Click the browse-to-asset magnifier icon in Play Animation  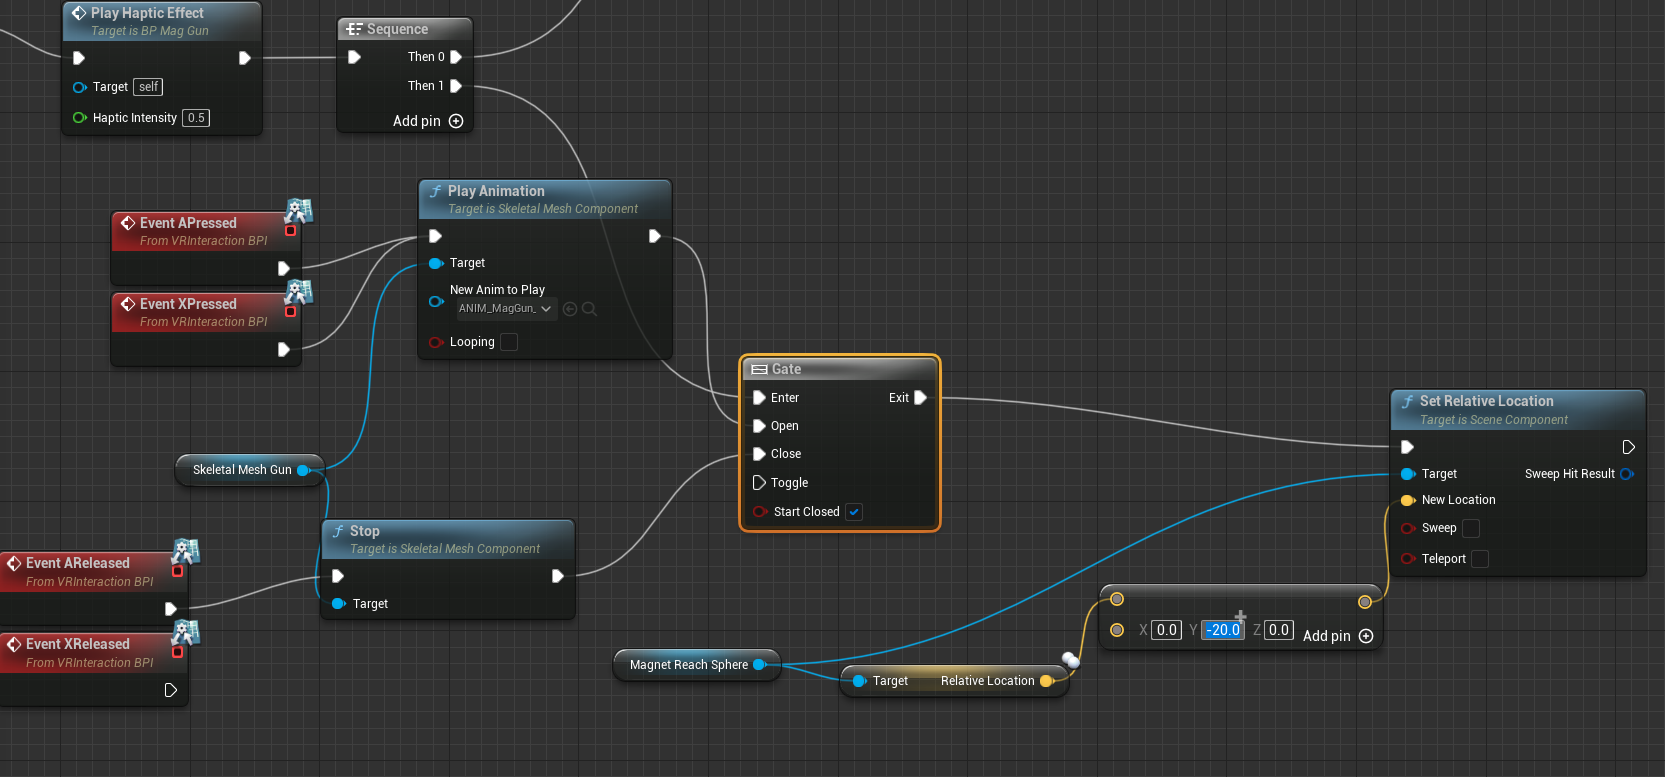point(590,309)
